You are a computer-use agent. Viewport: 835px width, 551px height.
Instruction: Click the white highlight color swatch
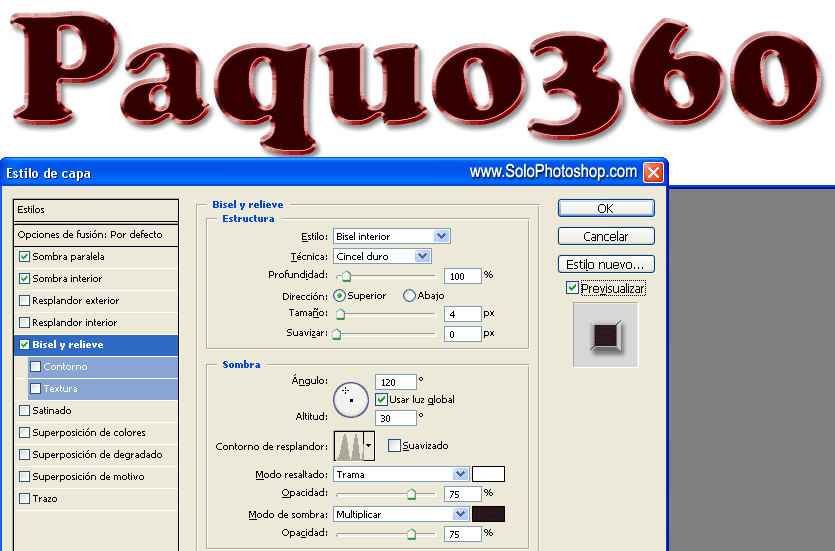click(488, 474)
